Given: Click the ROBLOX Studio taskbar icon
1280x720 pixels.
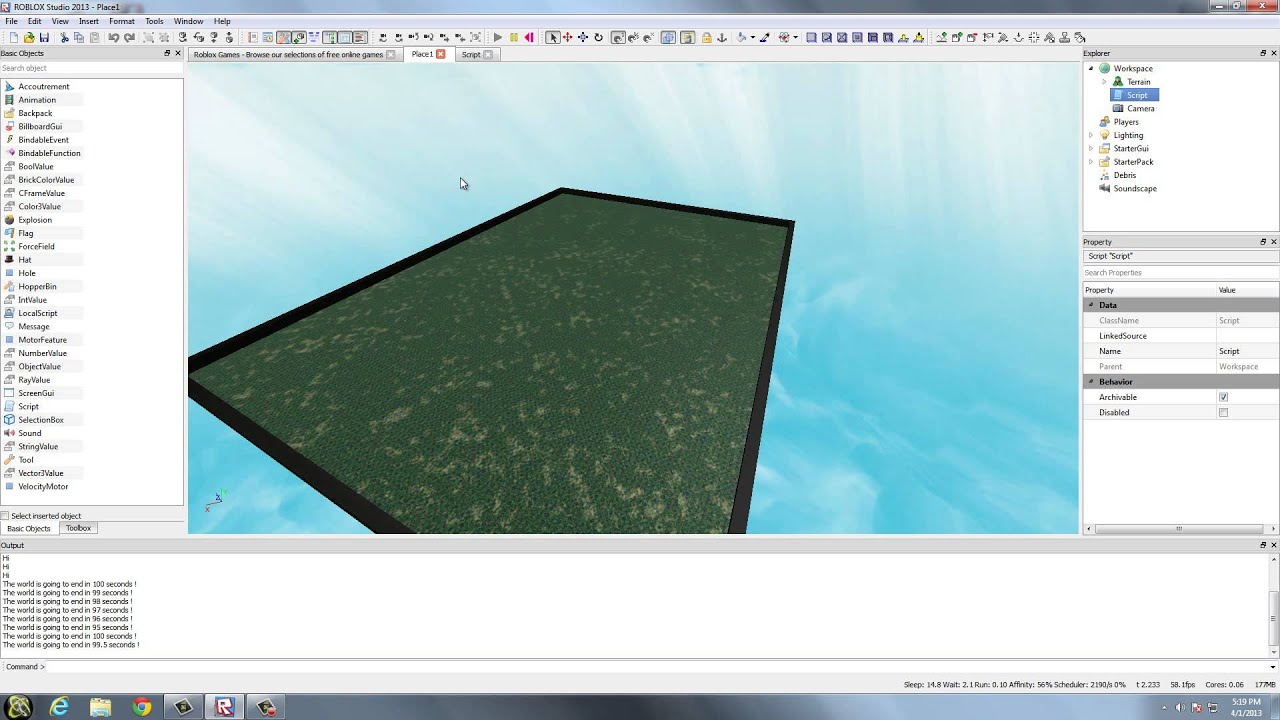Looking at the screenshot, I should click(x=224, y=707).
